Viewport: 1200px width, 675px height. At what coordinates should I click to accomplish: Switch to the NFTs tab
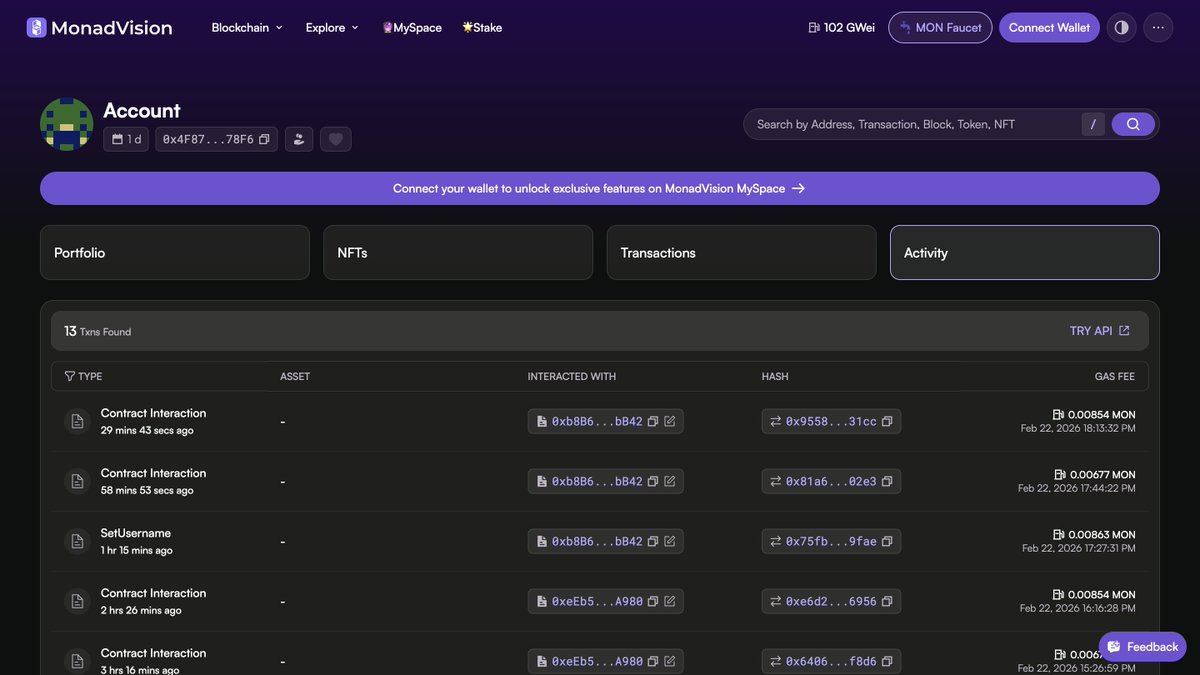click(x=458, y=252)
